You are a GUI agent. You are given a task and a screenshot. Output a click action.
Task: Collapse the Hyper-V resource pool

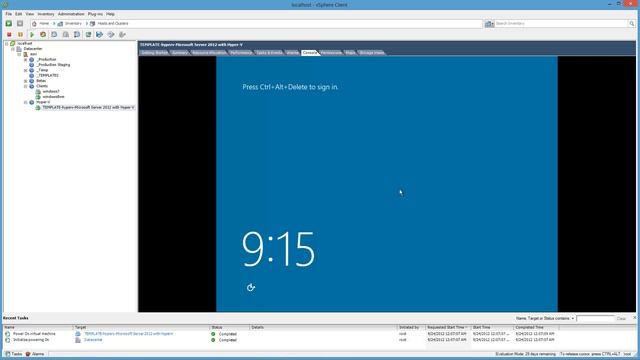point(26,102)
